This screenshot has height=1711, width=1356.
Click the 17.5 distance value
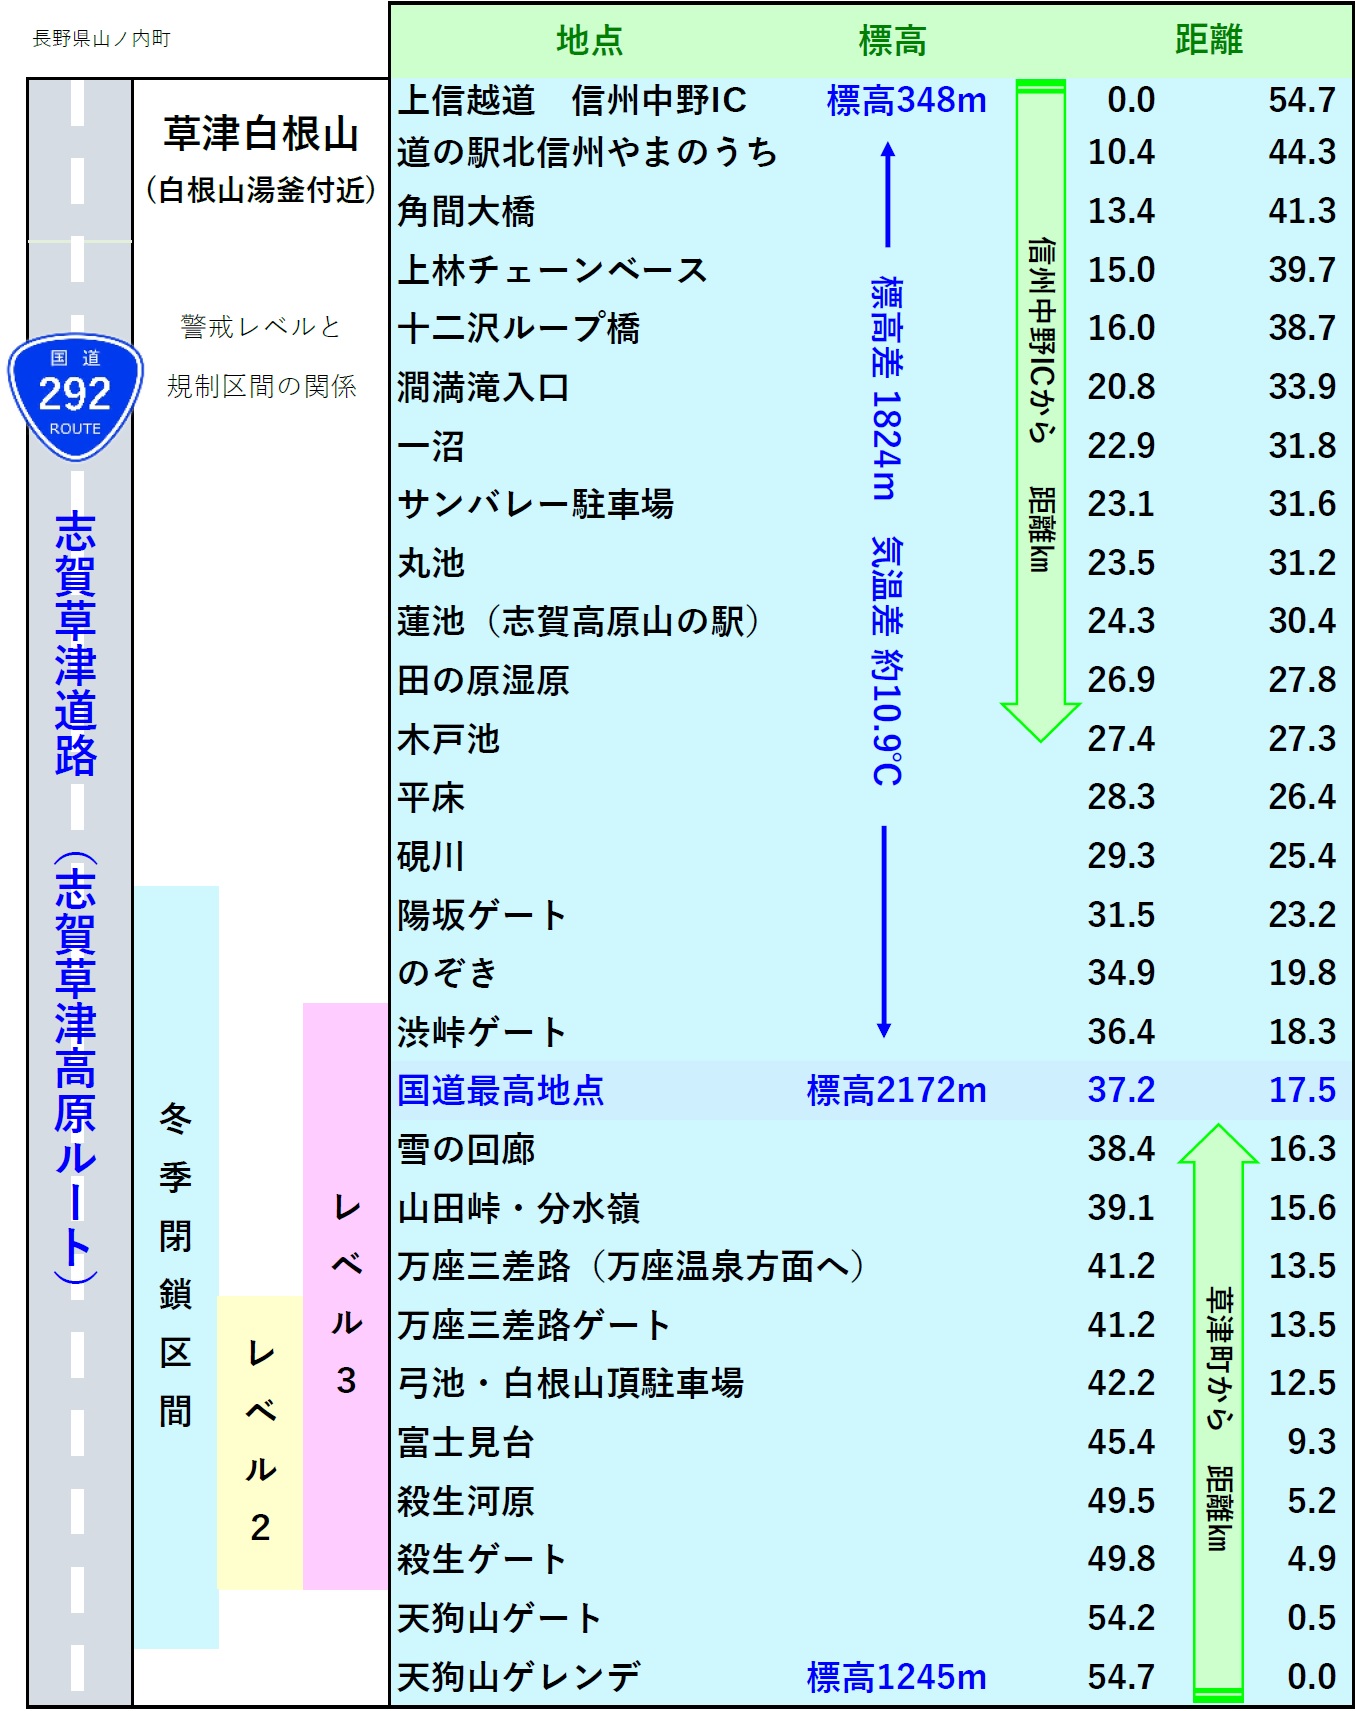[x=1302, y=1090]
